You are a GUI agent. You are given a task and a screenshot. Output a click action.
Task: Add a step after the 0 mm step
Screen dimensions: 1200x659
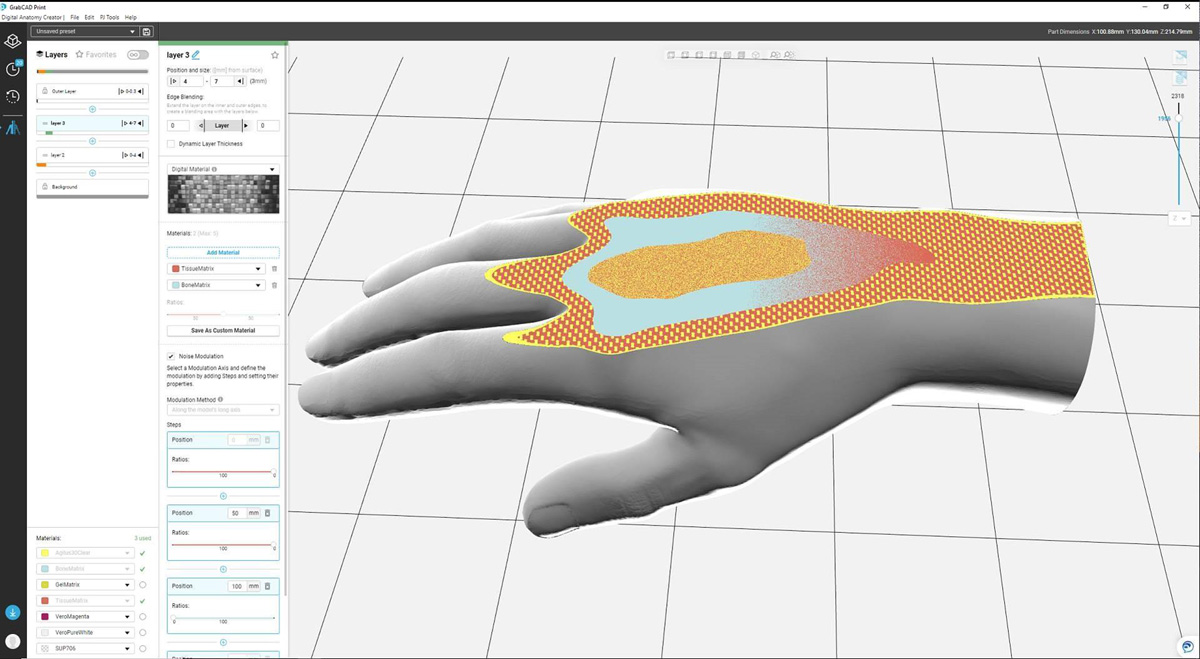pyautogui.click(x=223, y=496)
